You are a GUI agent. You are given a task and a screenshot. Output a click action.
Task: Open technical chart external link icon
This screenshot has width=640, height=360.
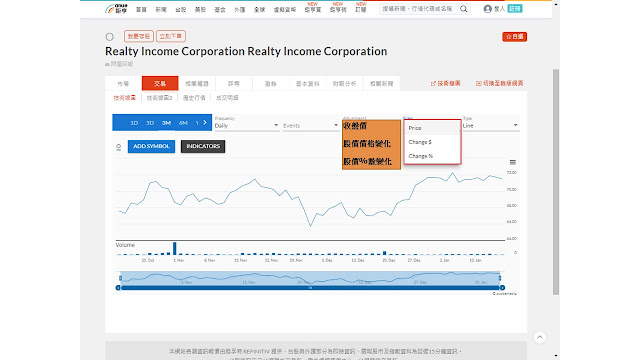coord(433,83)
